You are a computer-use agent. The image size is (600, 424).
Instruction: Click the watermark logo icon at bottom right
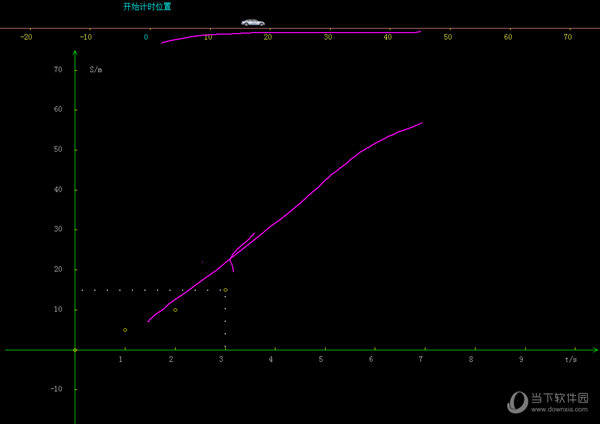tap(517, 401)
